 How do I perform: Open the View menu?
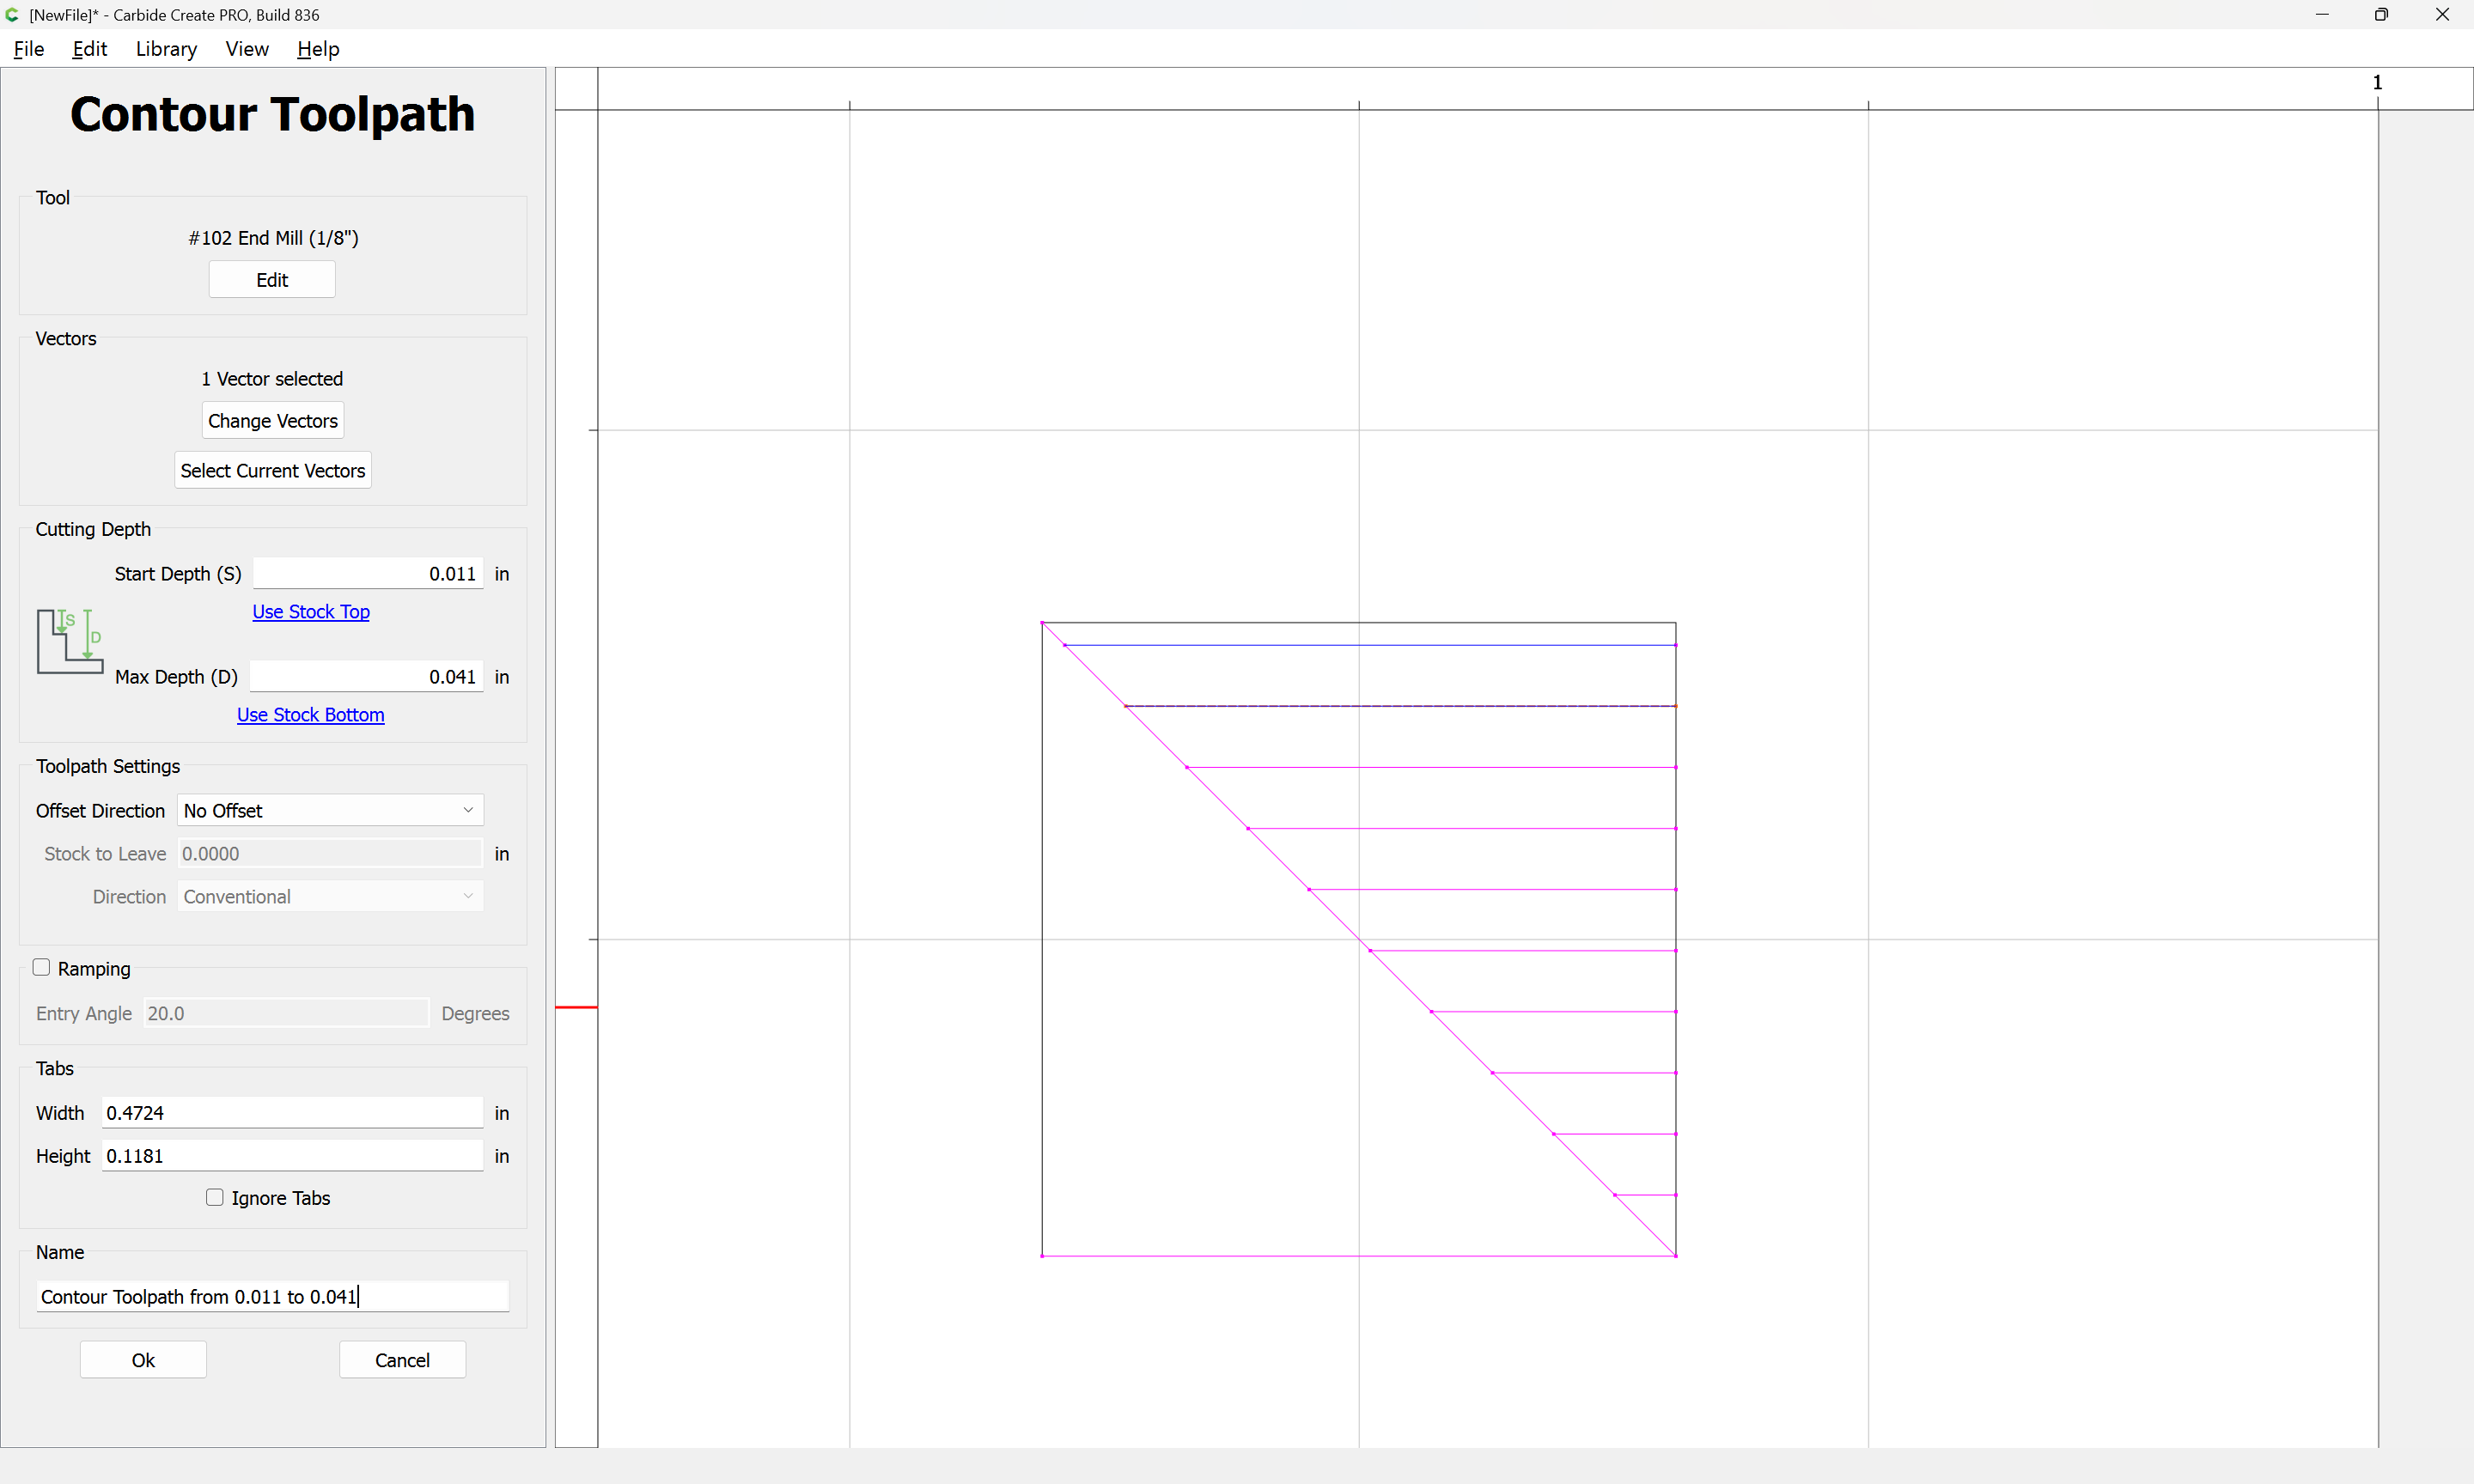click(x=246, y=49)
